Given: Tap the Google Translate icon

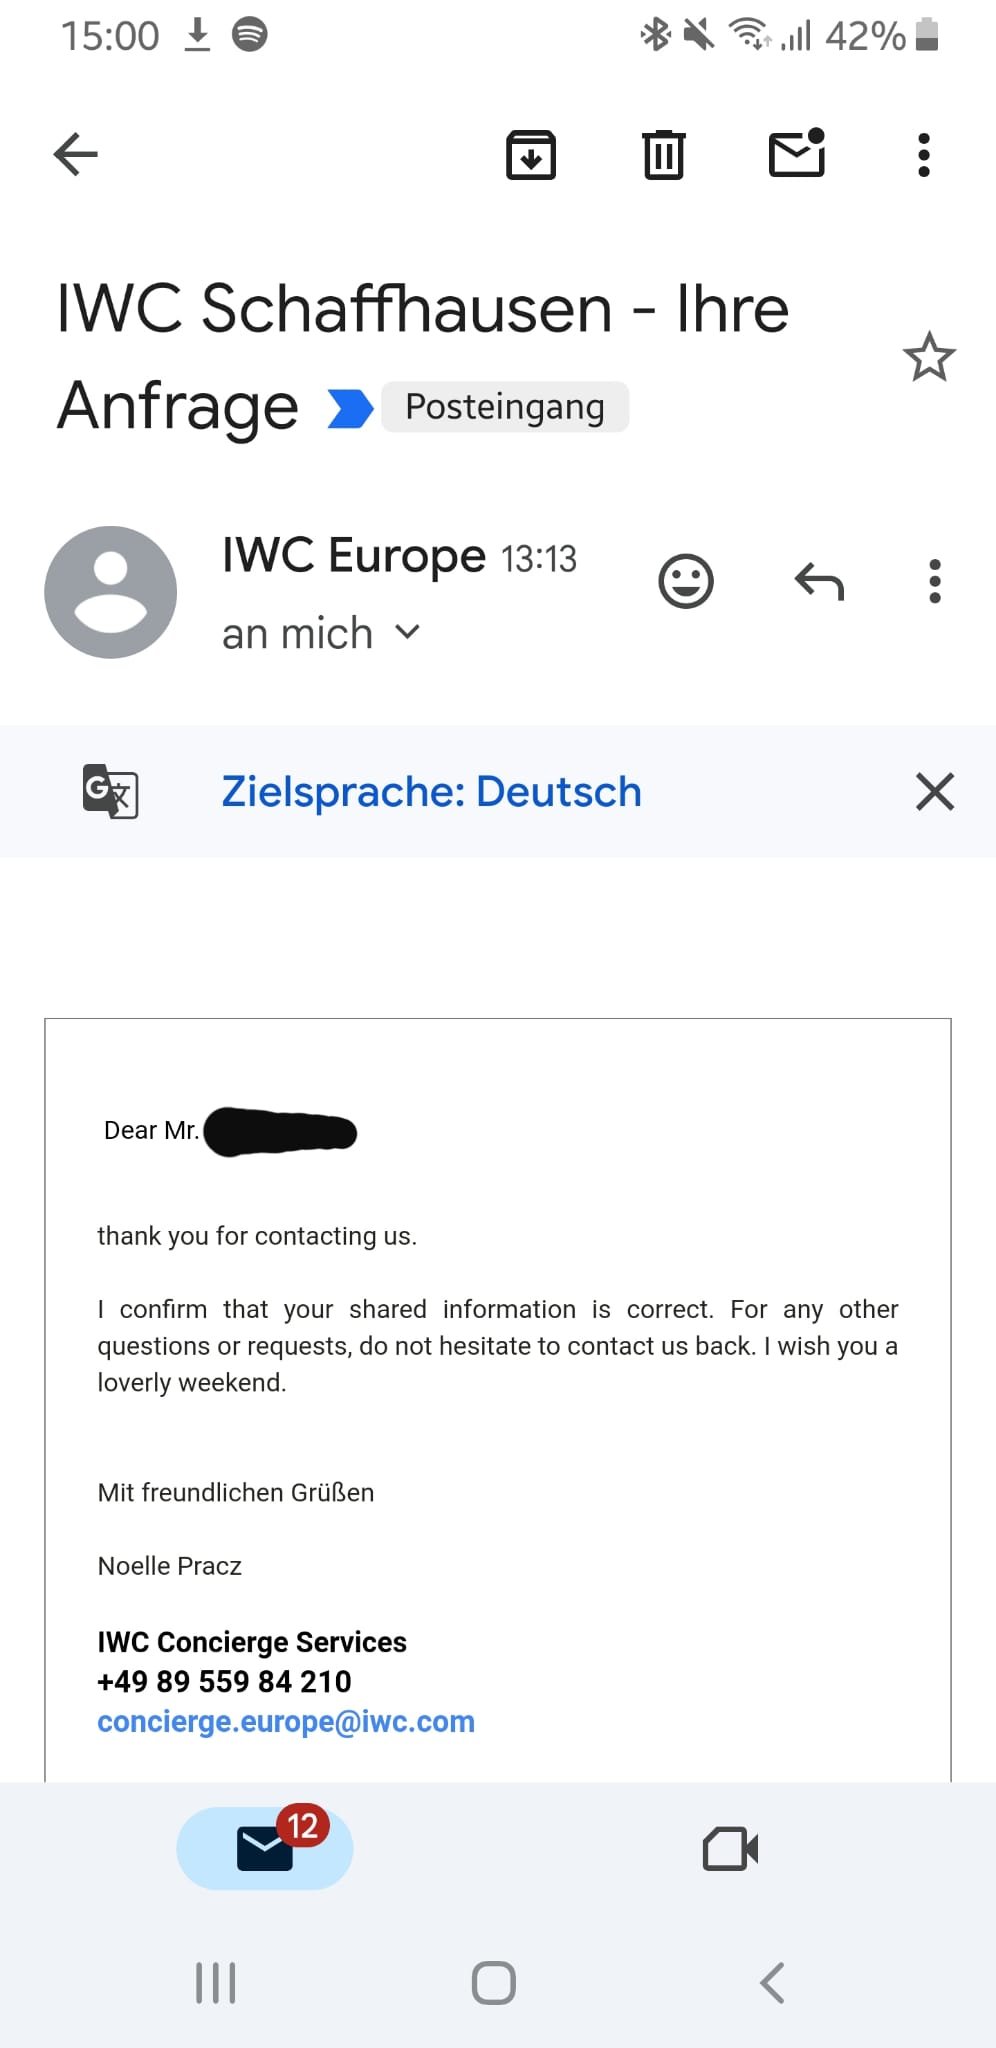Looking at the screenshot, I should pos(110,791).
